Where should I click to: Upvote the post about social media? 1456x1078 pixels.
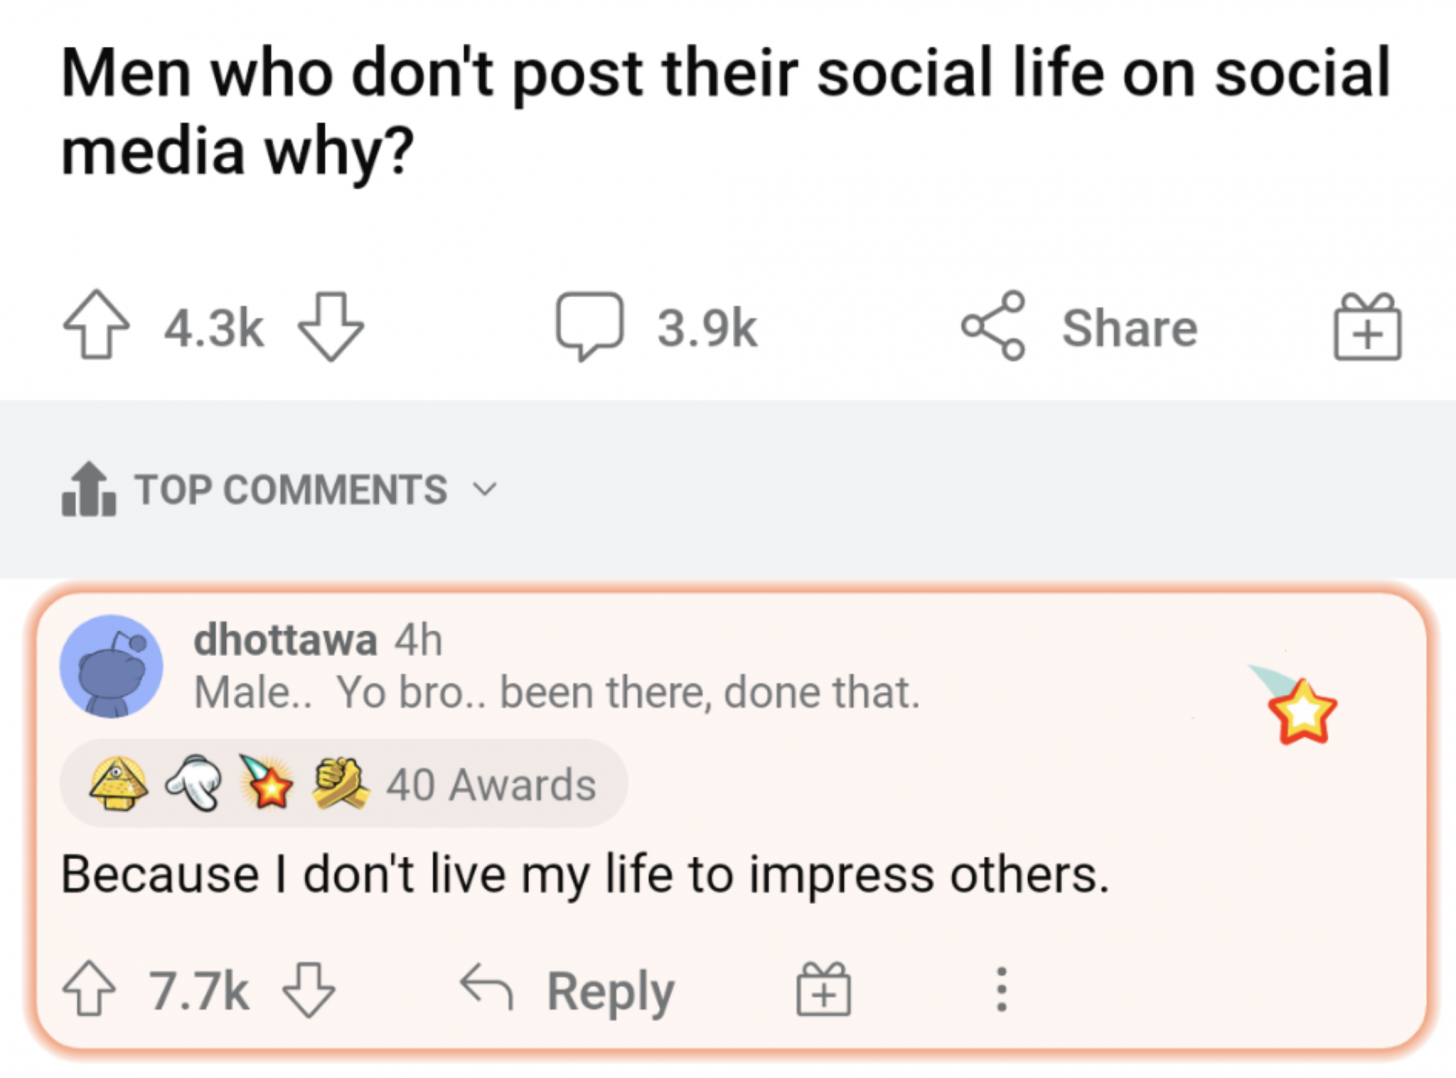click(96, 326)
